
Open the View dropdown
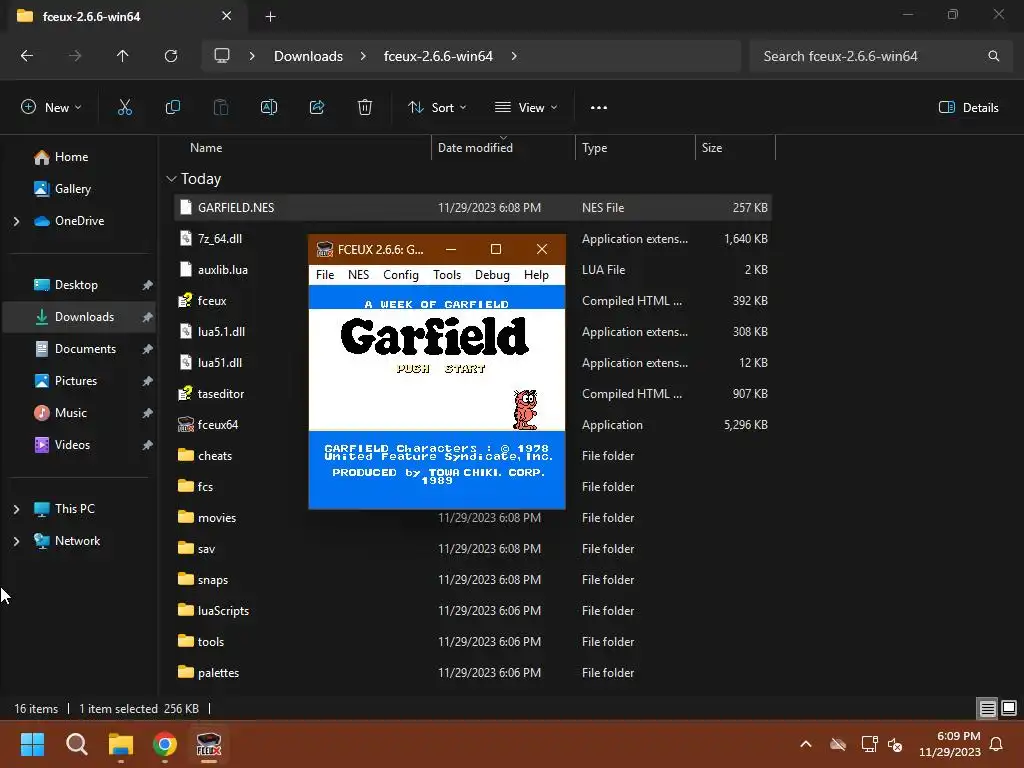coord(526,108)
